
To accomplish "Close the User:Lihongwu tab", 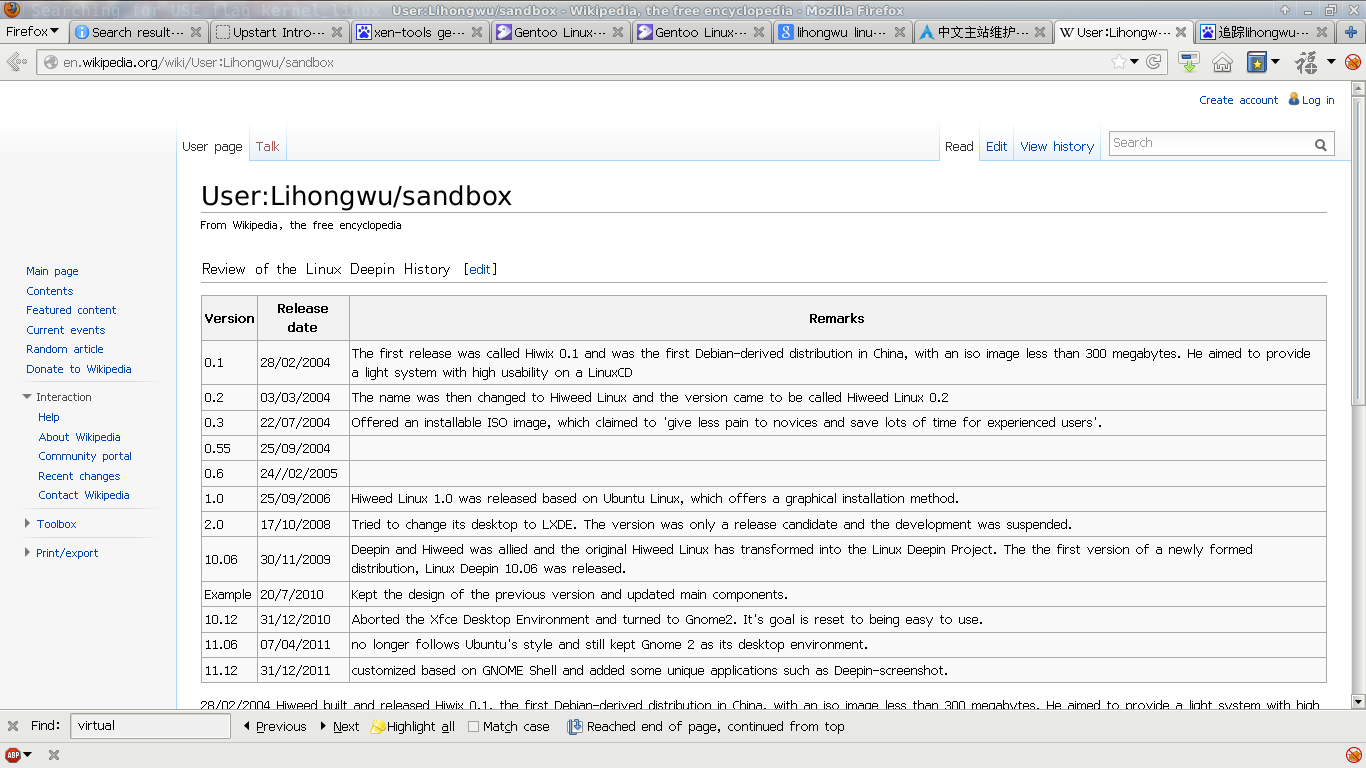I will tap(1182, 32).
